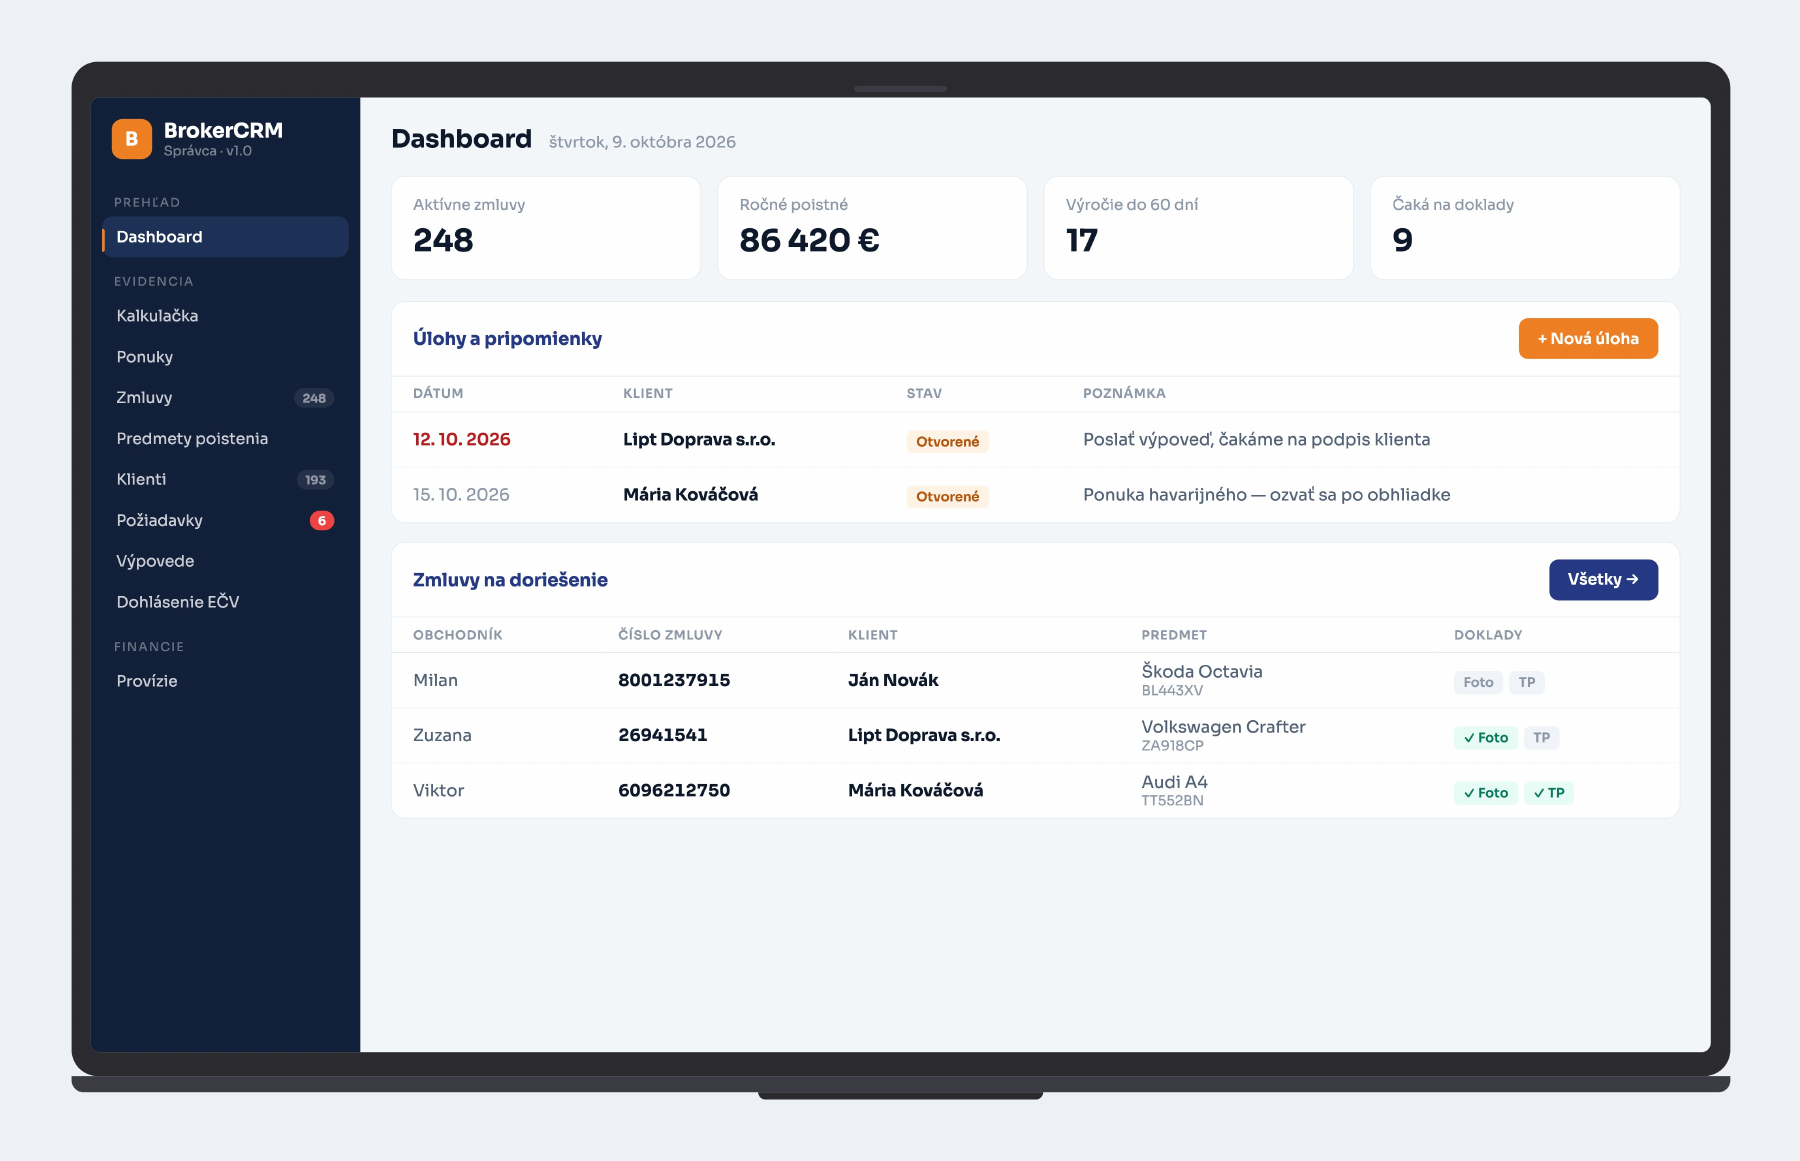Click plate number BL443XV

pyautogui.click(x=1172, y=691)
